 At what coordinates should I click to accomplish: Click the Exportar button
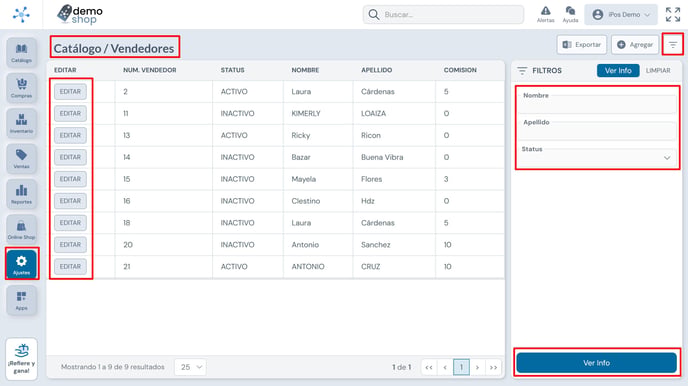(582, 45)
